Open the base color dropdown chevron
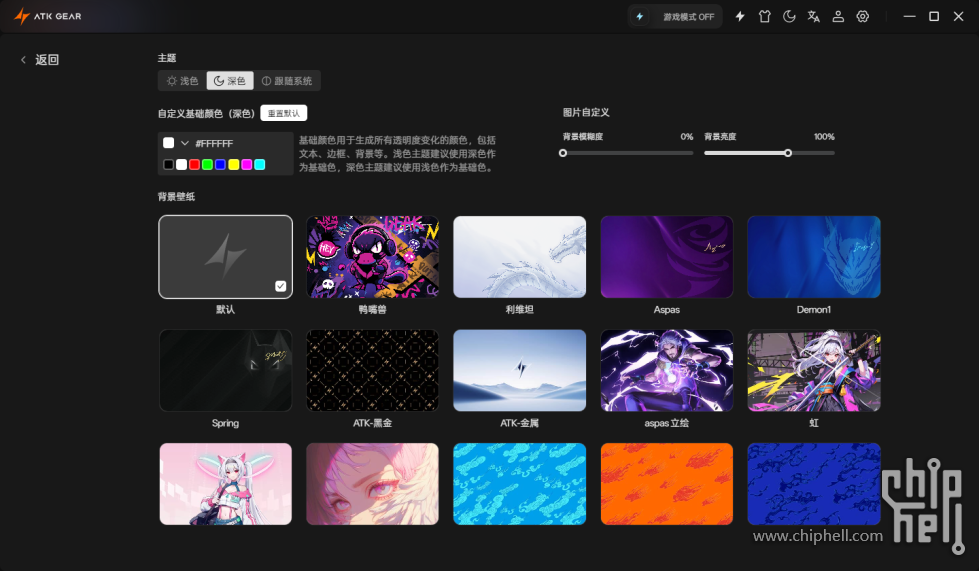This screenshot has height=571, width=979. 185,143
